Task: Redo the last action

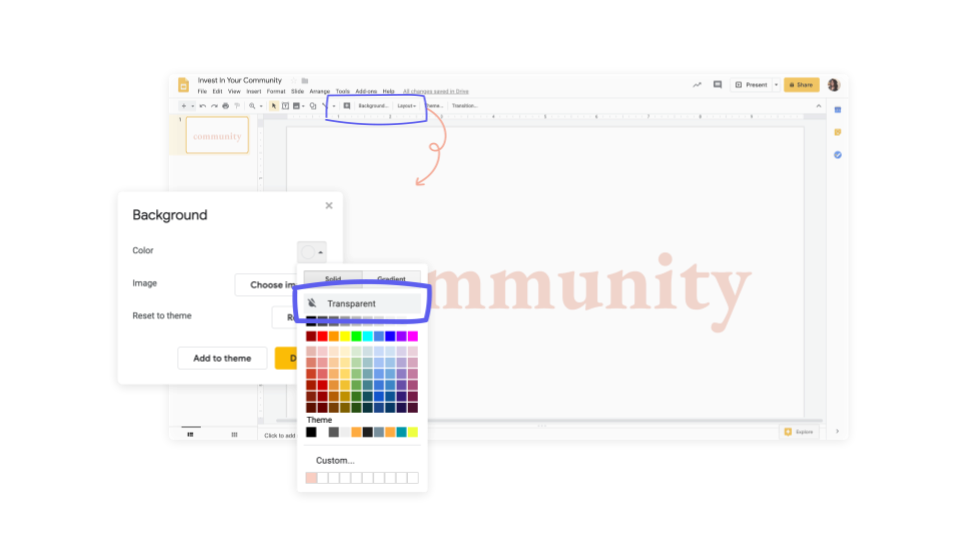Action: coord(214,106)
